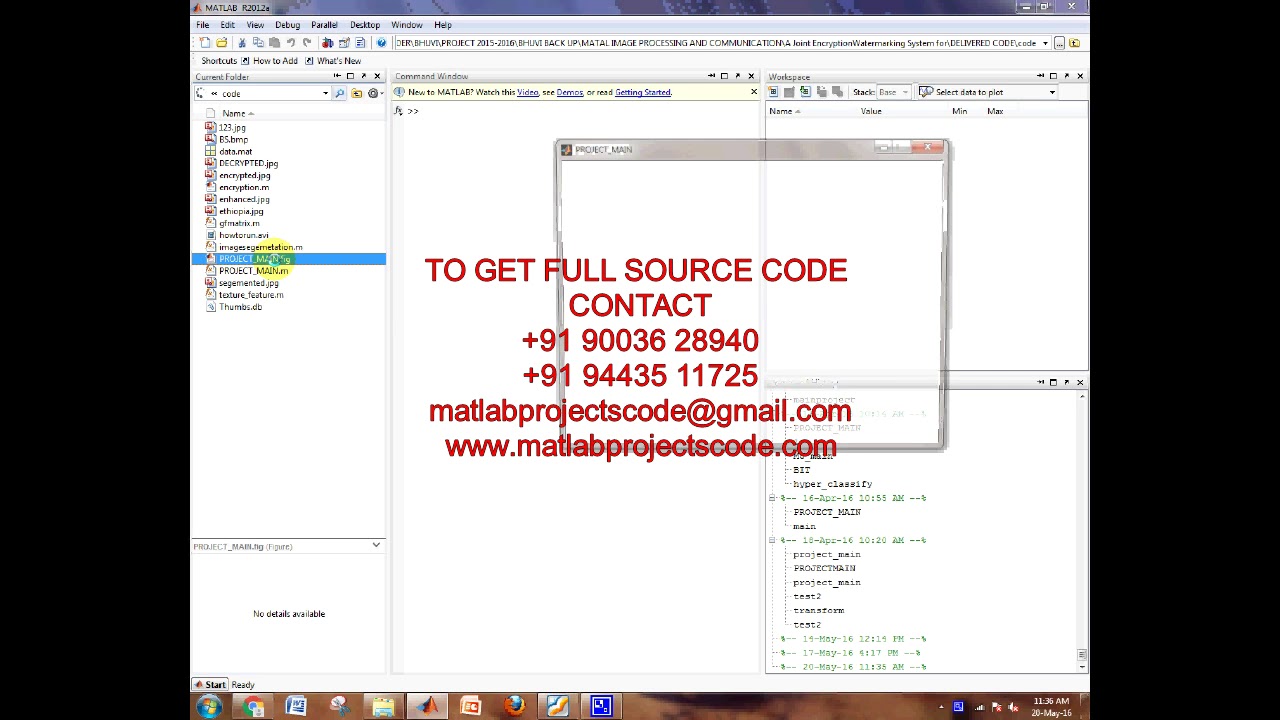Image resolution: width=1280 pixels, height=720 pixels.
Task: Click the fx function browser icon
Action: pyautogui.click(x=399, y=111)
